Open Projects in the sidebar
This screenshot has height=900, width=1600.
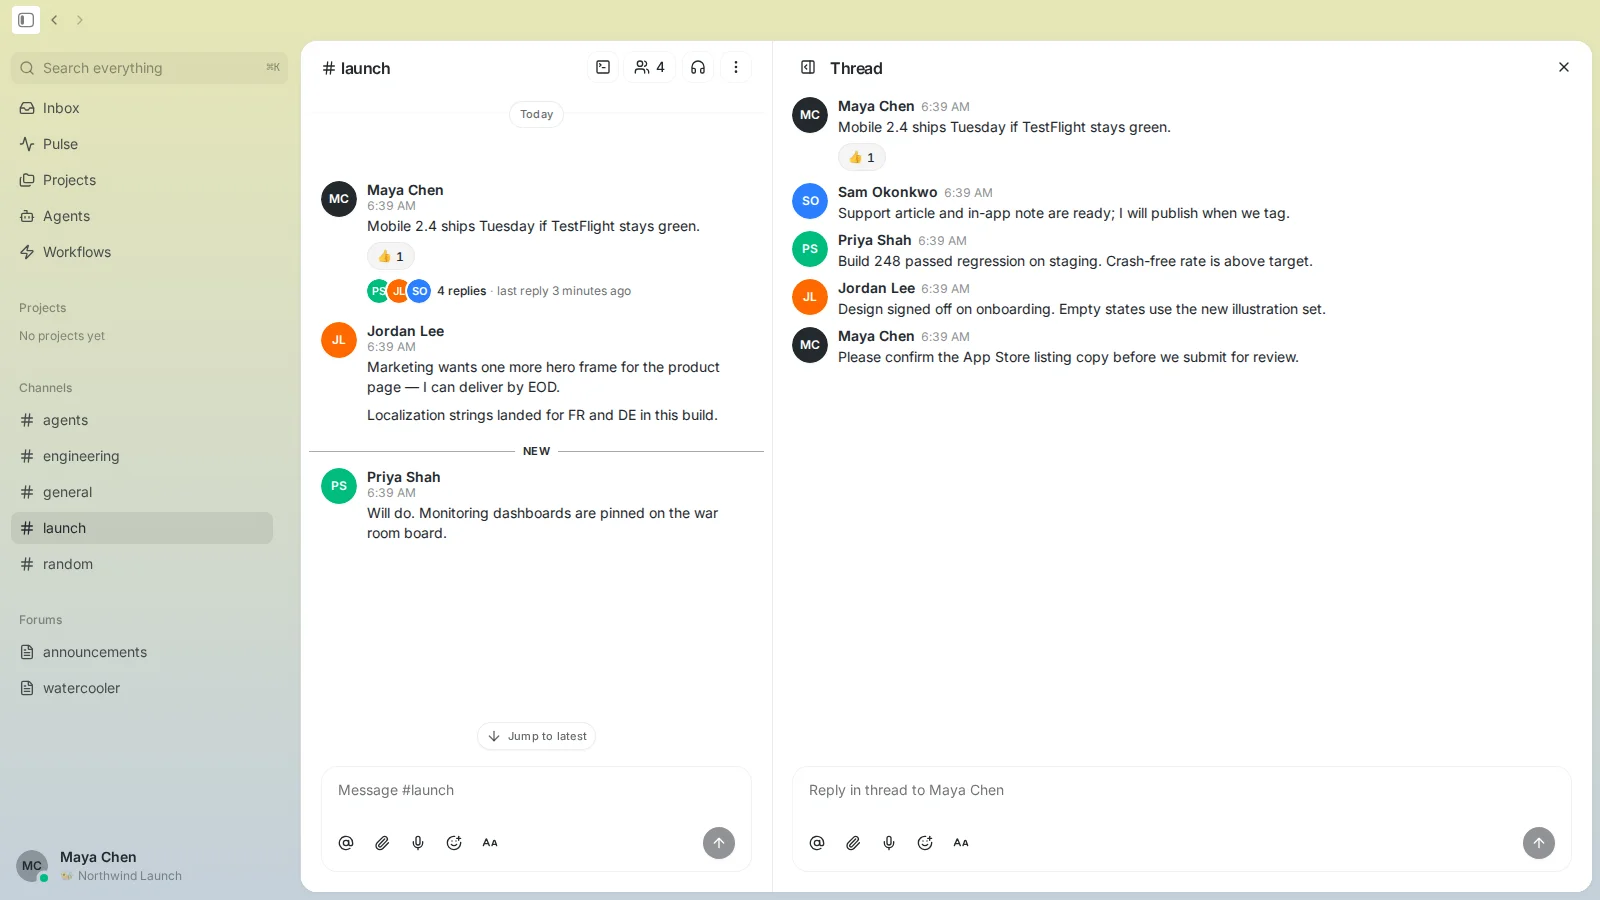pos(142,180)
